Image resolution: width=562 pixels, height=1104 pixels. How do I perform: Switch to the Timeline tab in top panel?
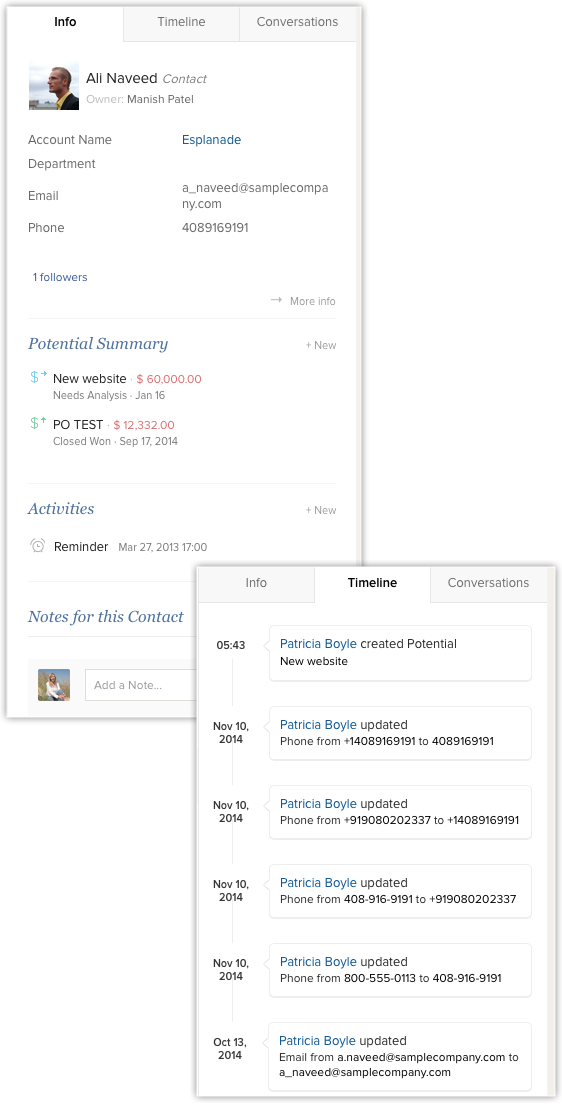(x=182, y=22)
